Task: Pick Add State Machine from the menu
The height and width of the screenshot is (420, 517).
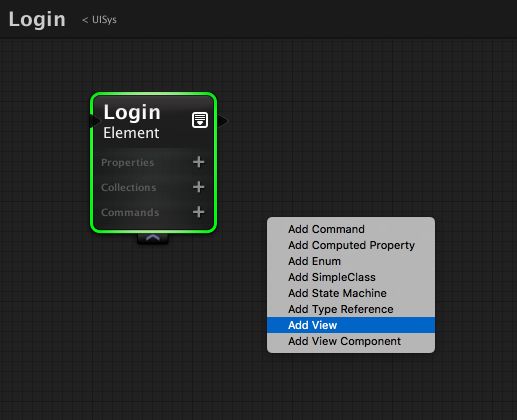Action: pos(351,293)
